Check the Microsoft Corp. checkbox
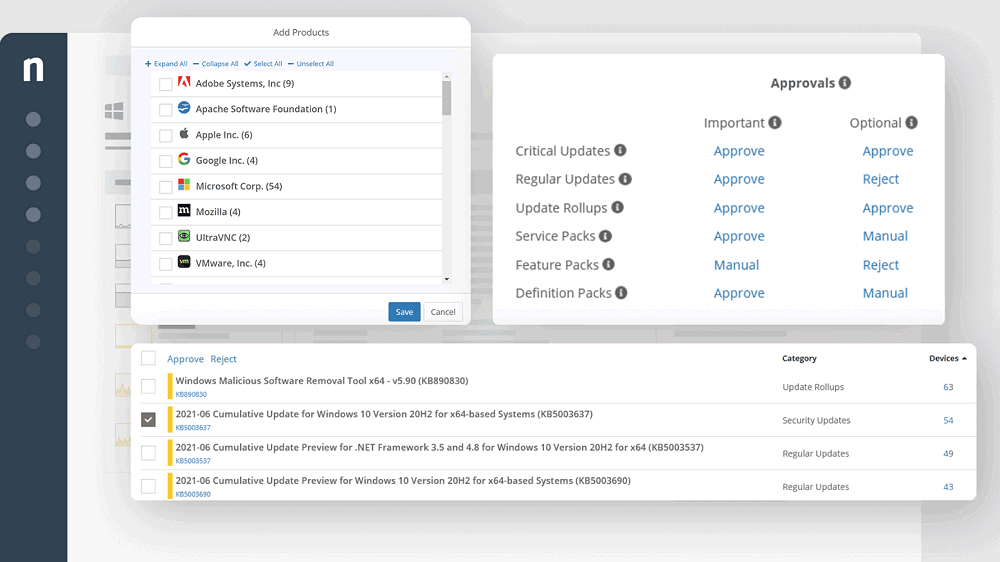1000x562 pixels. tap(165, 187)
